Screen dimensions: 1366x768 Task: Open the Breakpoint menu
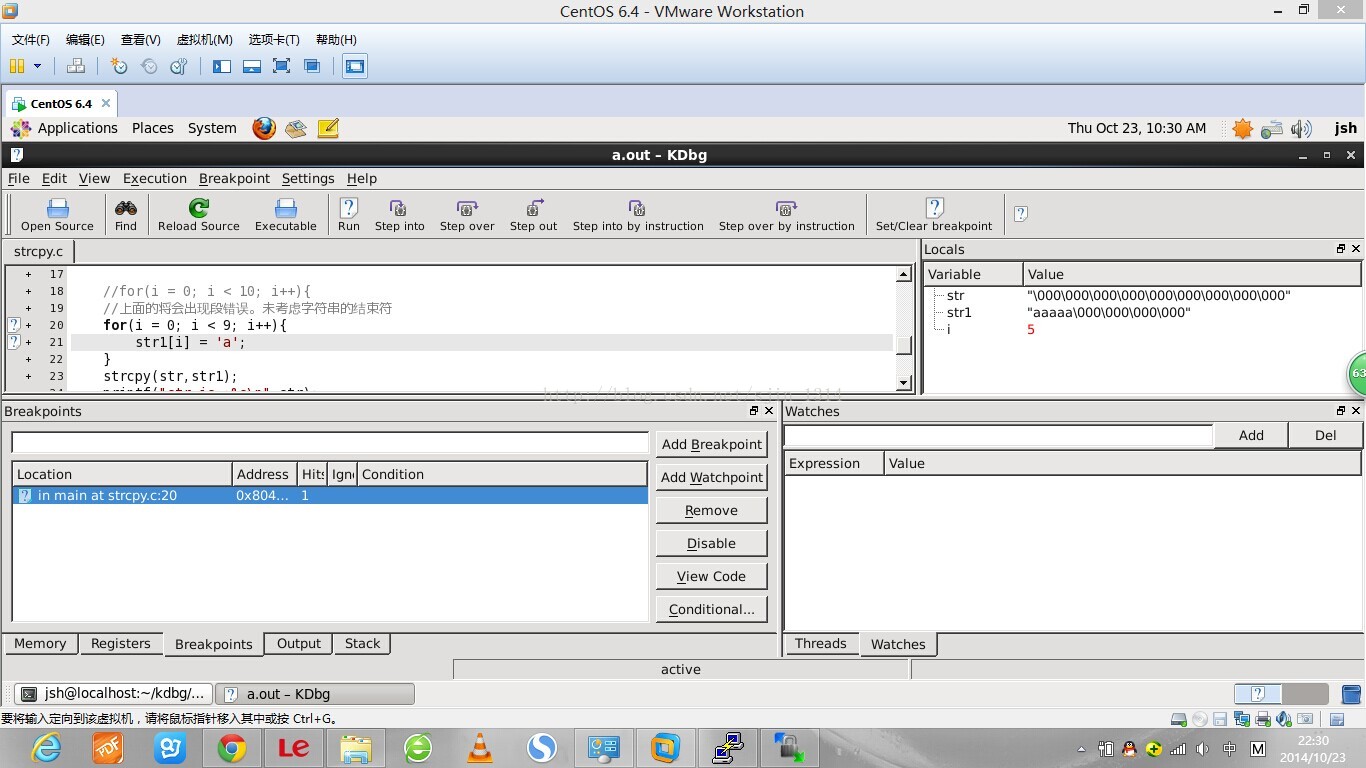234,178
